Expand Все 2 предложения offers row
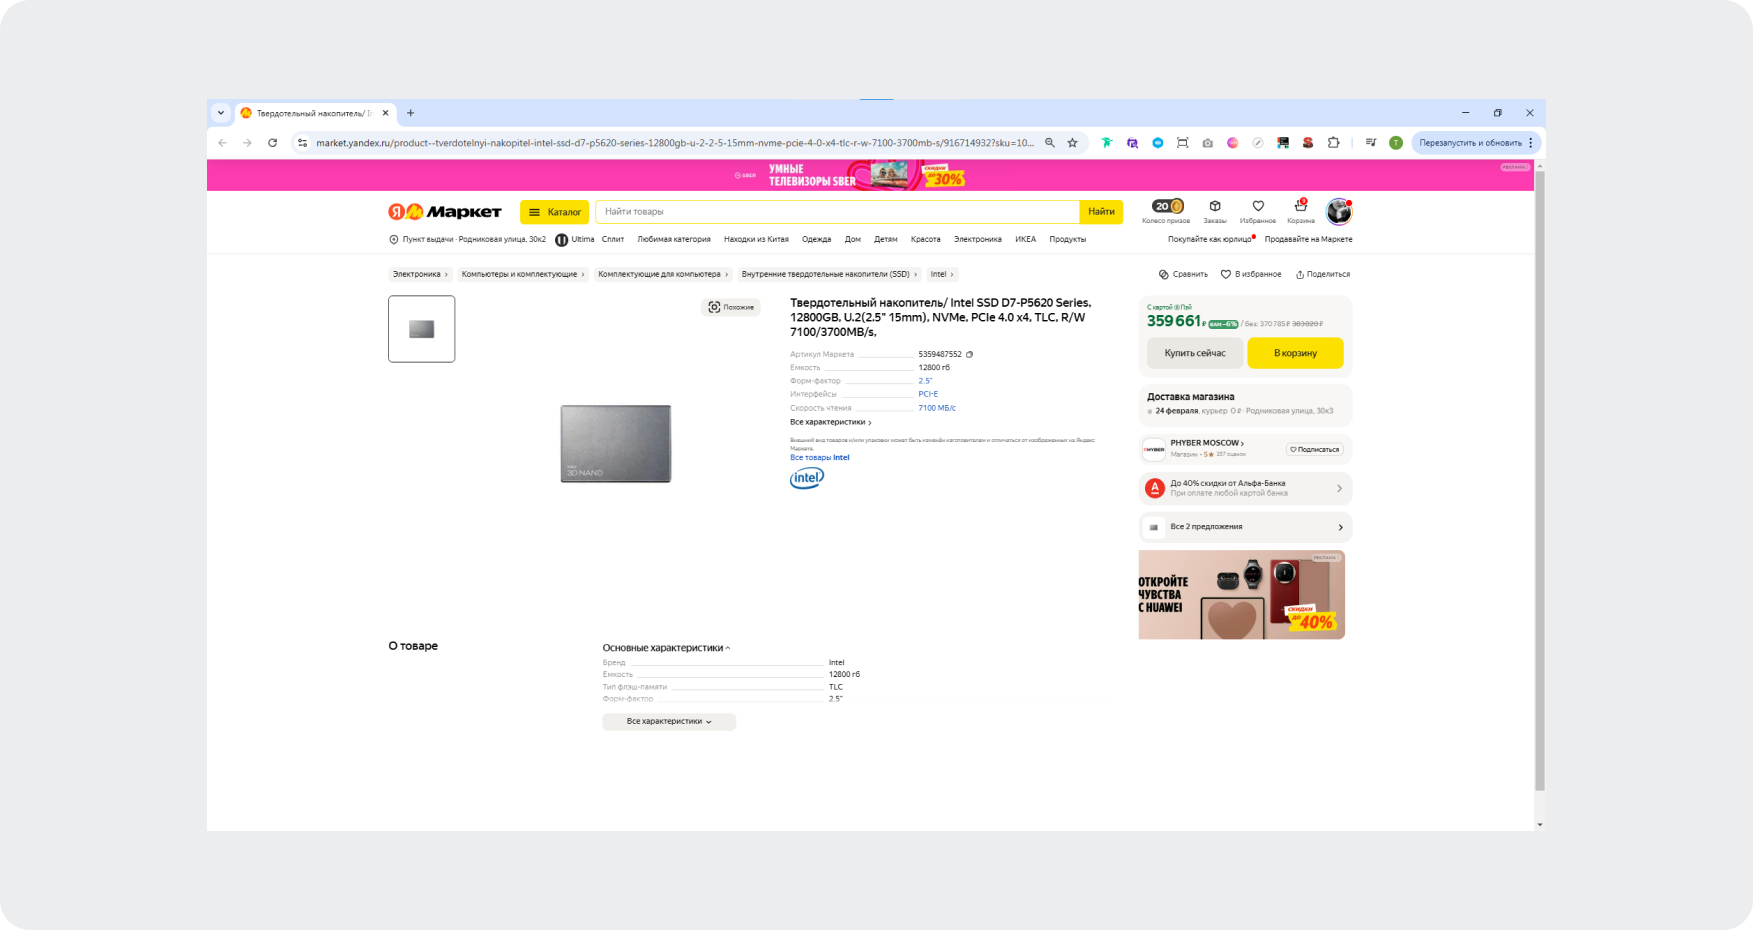Viewport: 1753px width, 930px height. point(1245,527)
